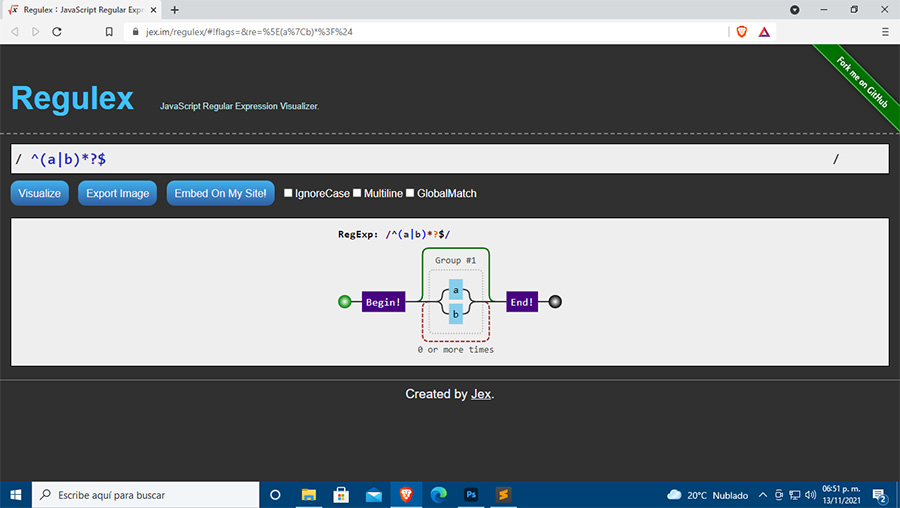Click the Brave Rewards triangle icon
Viewport: 900px width, 508px height.
tap(764, 31)
